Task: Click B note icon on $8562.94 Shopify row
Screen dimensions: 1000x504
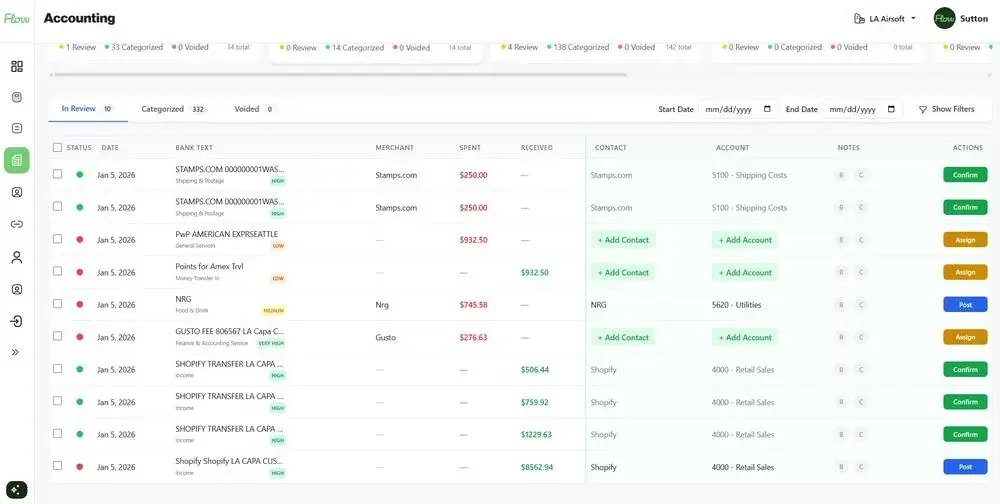Action: 841,467
